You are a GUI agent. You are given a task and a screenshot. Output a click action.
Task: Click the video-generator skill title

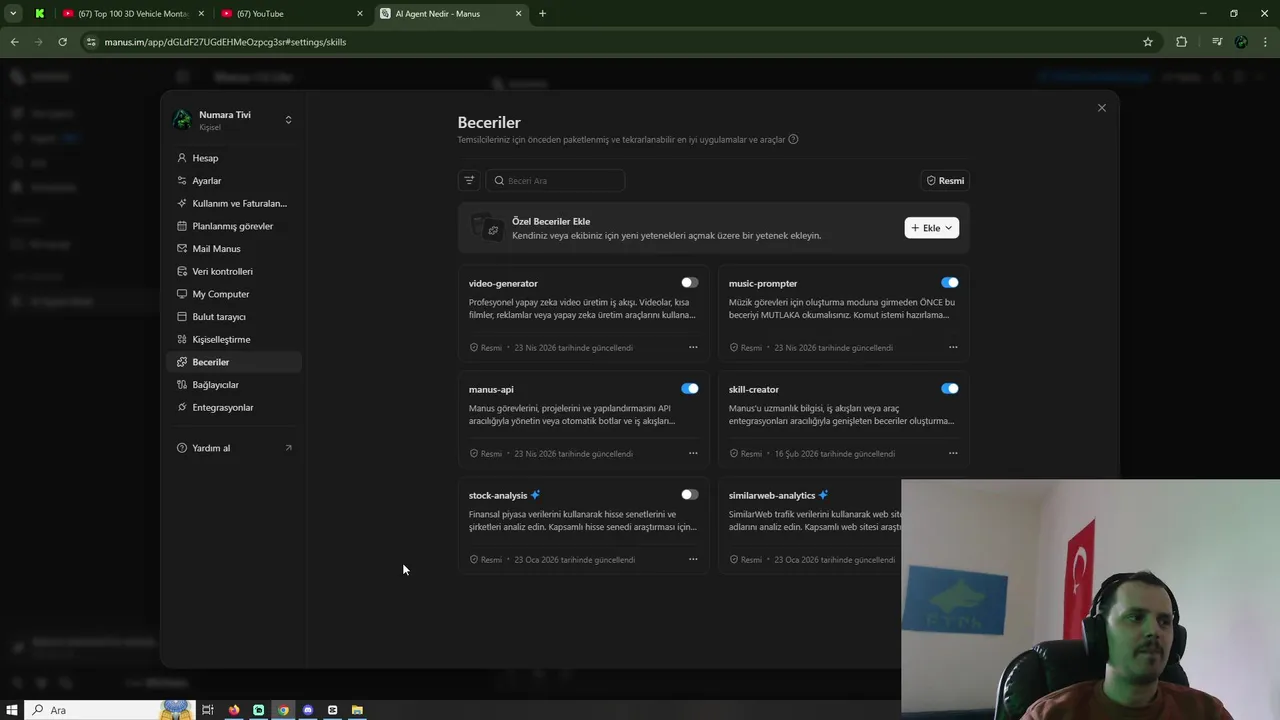pos(503,284)
